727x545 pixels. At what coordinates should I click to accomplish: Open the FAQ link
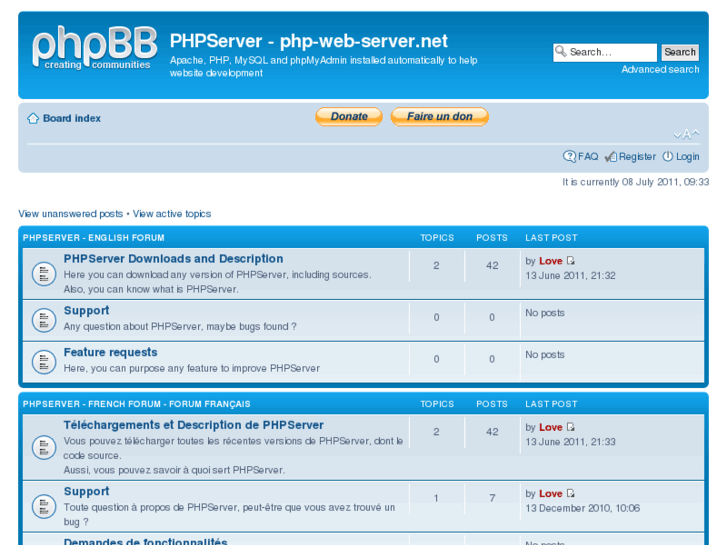pyautogui.click(x=588, y=157)
